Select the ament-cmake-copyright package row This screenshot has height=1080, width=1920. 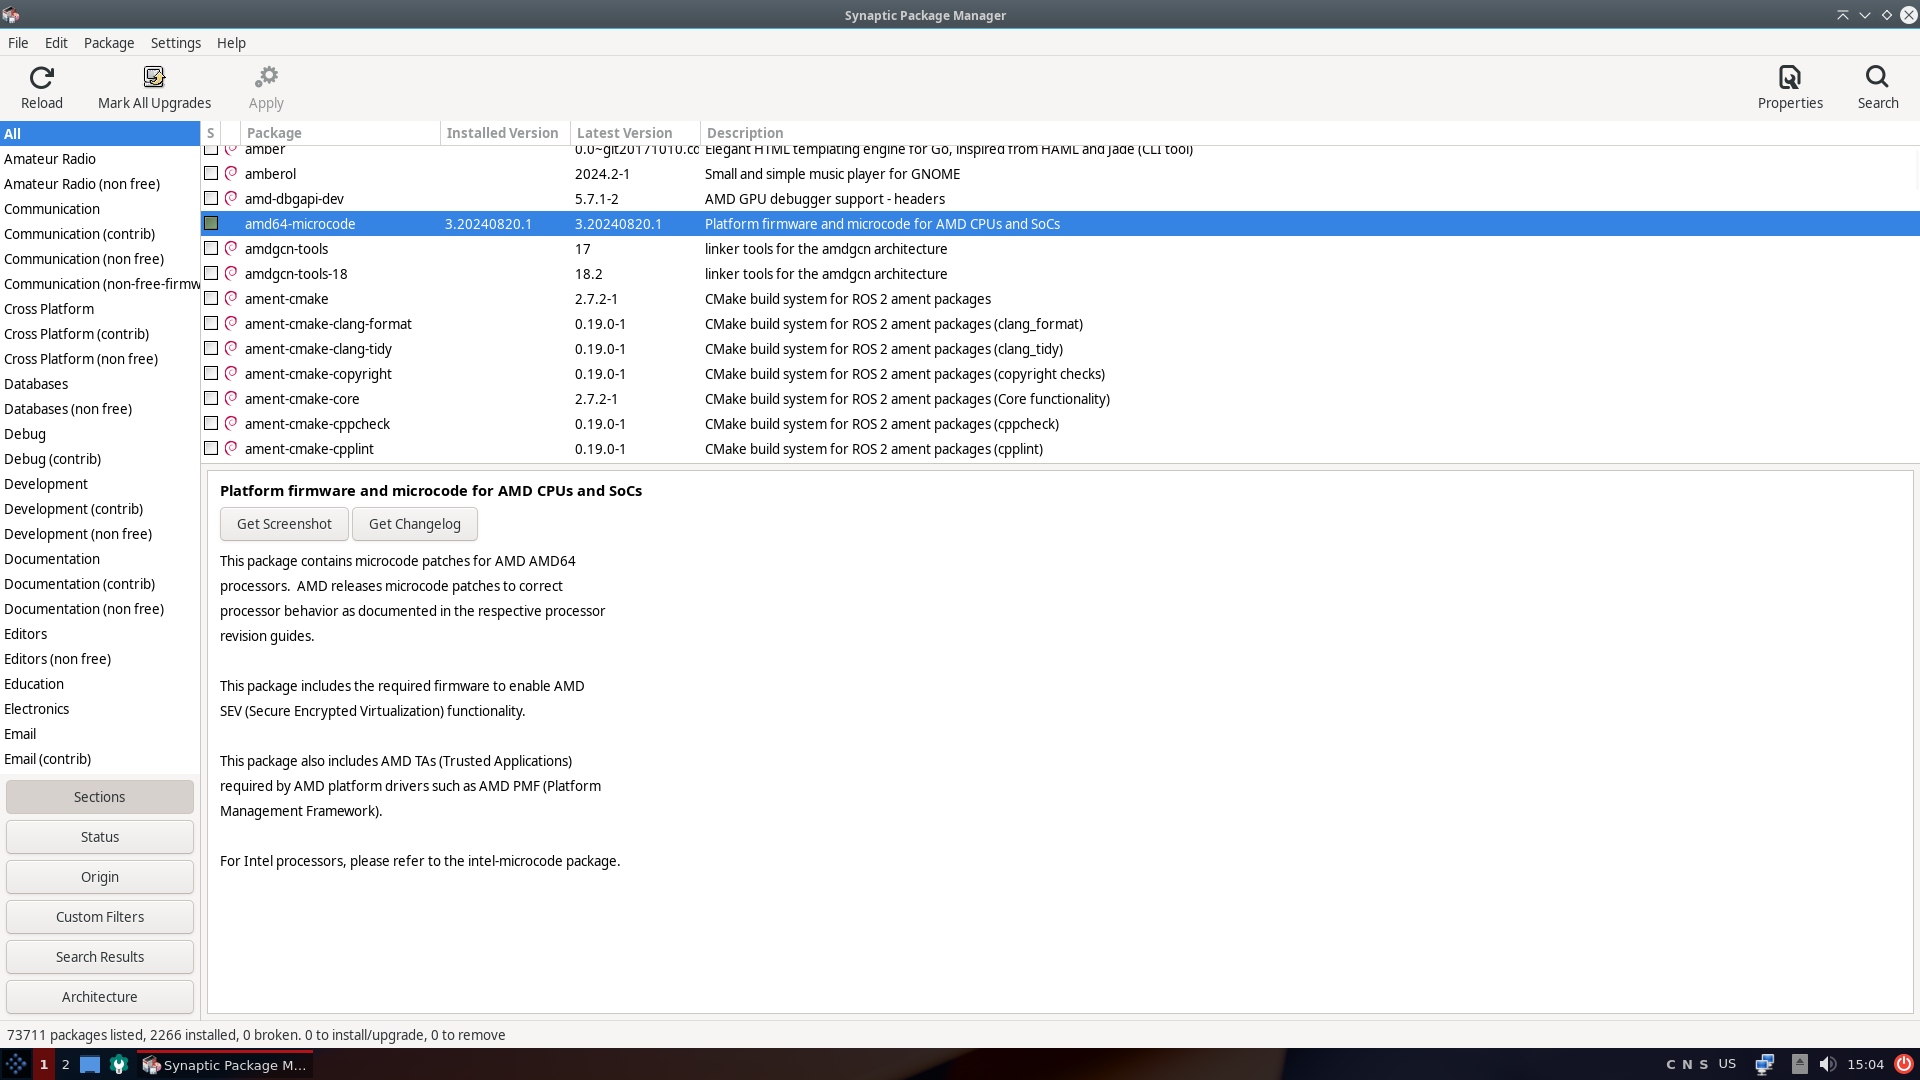coord(1060,374)
